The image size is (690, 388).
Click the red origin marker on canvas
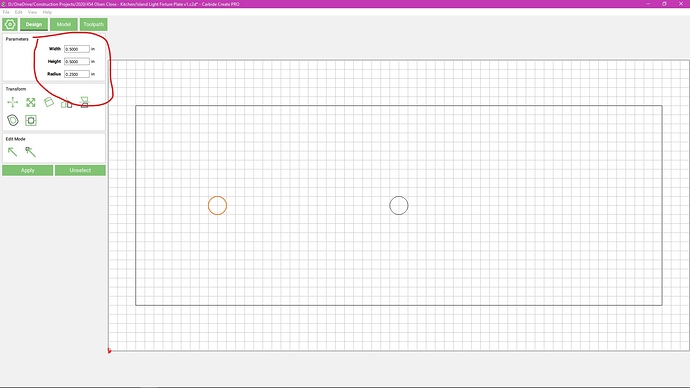coord(110,351)
